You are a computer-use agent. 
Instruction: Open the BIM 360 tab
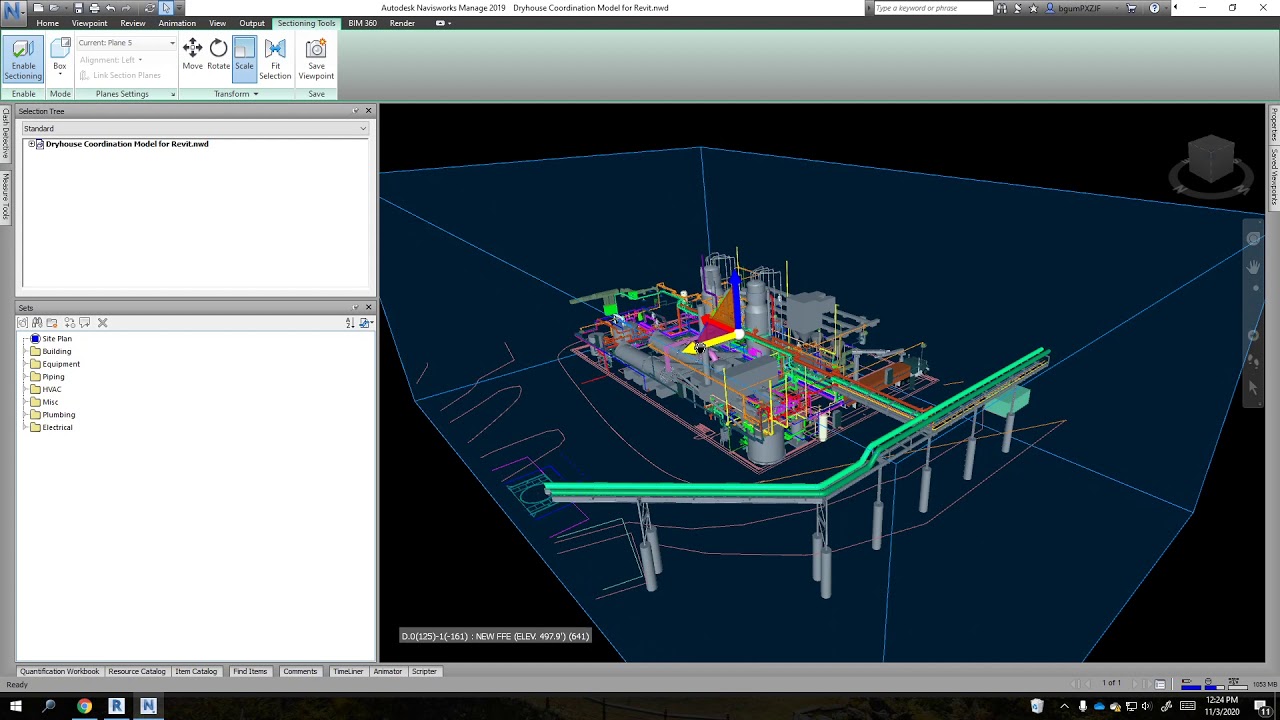[x=362, y=23]
